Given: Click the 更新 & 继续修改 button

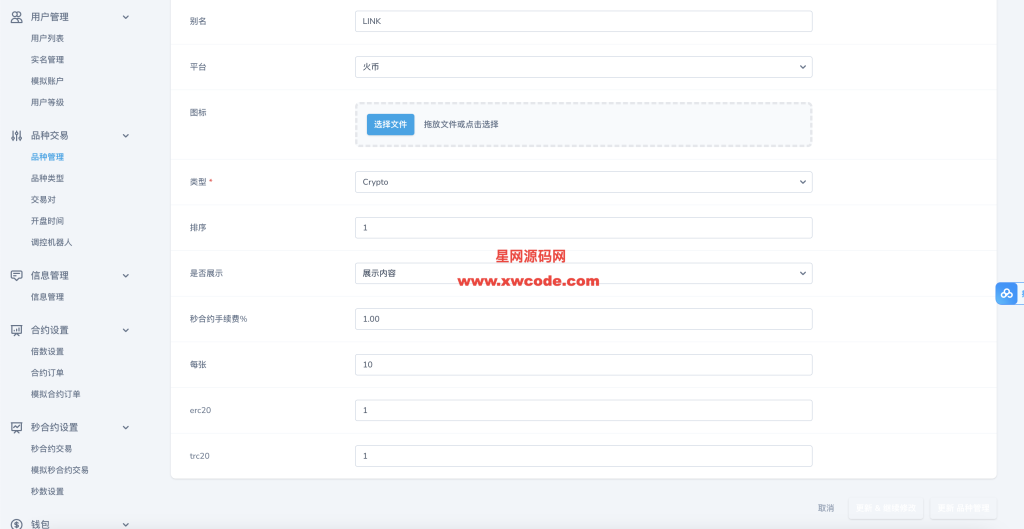Looking at the screenshot, I should pyautogui.click(x=885, y=508).
